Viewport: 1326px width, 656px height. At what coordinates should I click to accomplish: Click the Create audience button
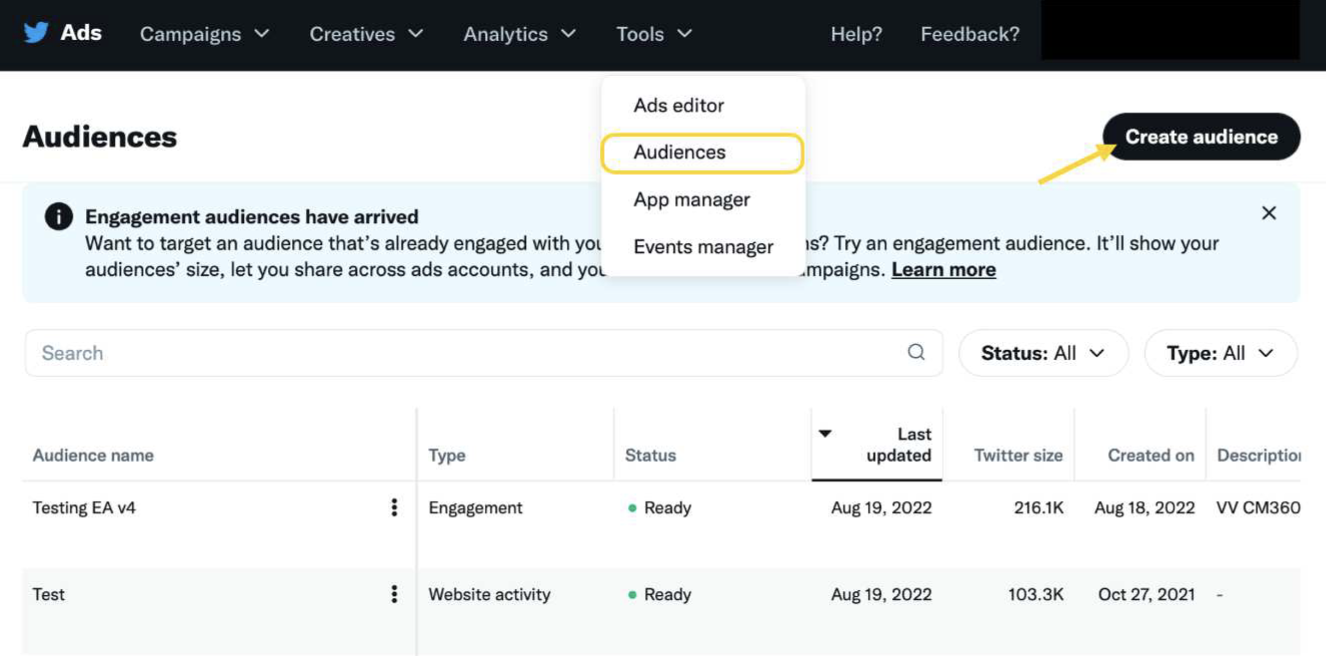(1201, 137)
